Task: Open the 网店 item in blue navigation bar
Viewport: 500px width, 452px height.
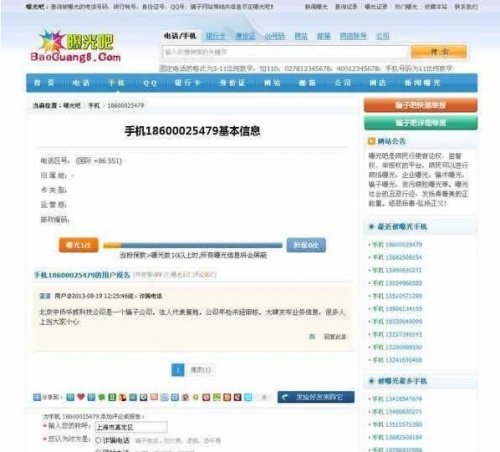Action: click(378, 83)
